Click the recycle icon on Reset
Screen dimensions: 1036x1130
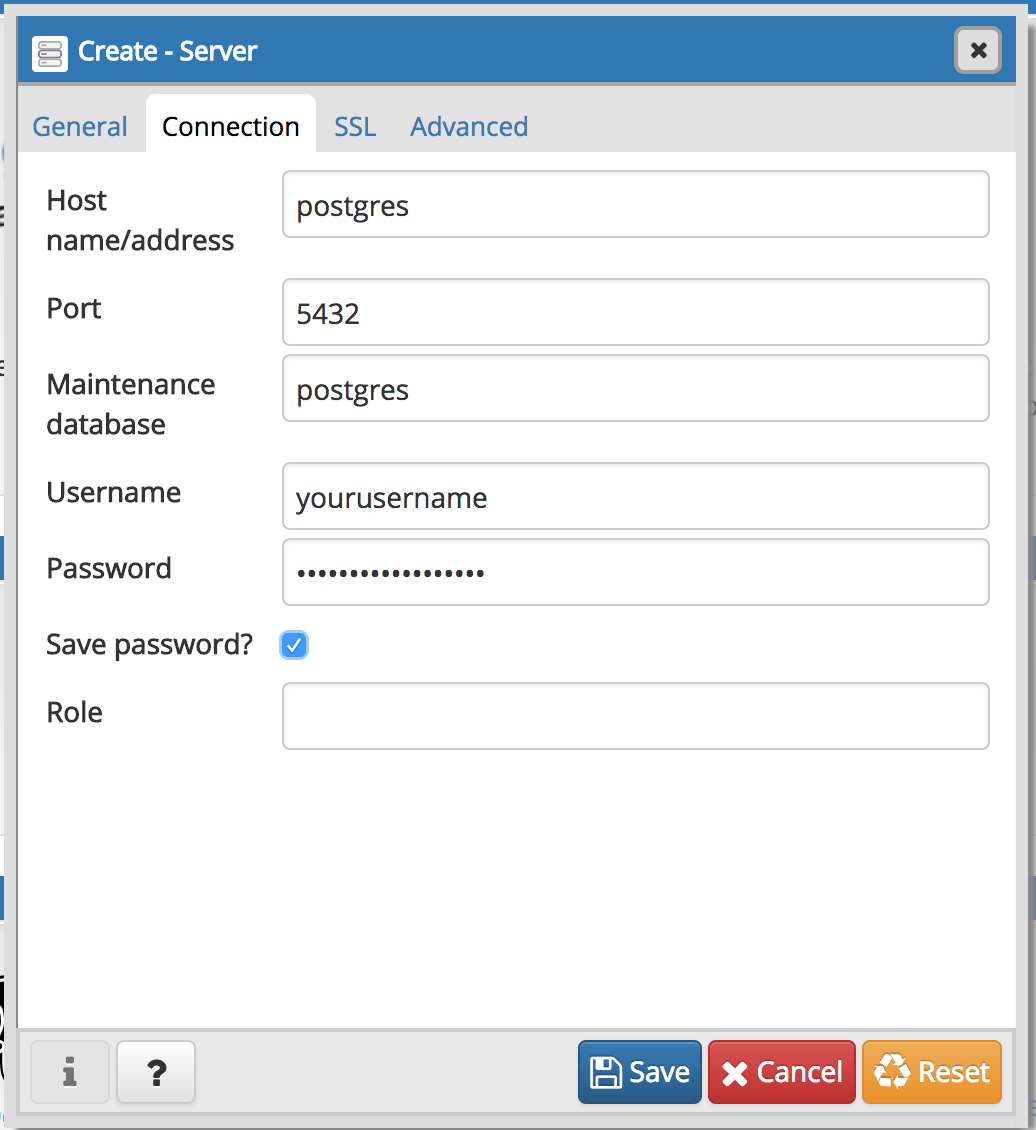pos(891,1073)
